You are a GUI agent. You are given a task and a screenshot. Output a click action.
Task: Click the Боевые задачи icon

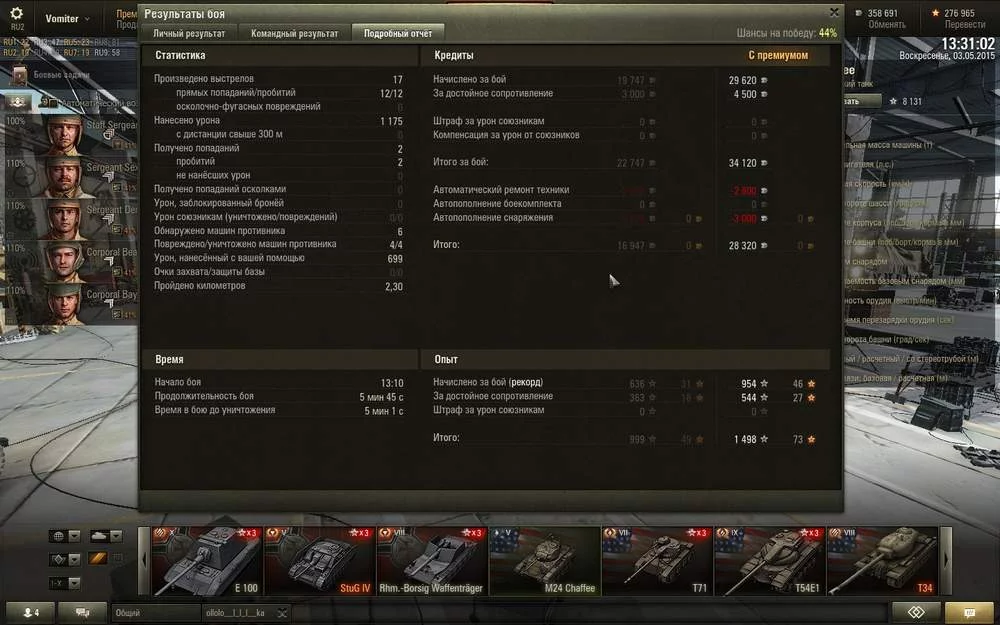(19, 75)
